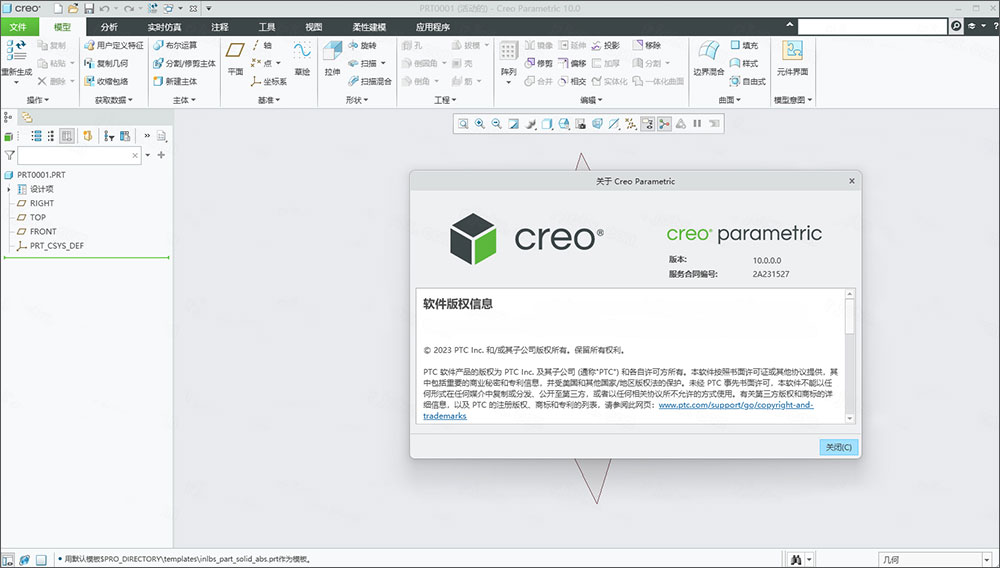
Task: Switch to the 工具 tab
Action: point(267,27)
